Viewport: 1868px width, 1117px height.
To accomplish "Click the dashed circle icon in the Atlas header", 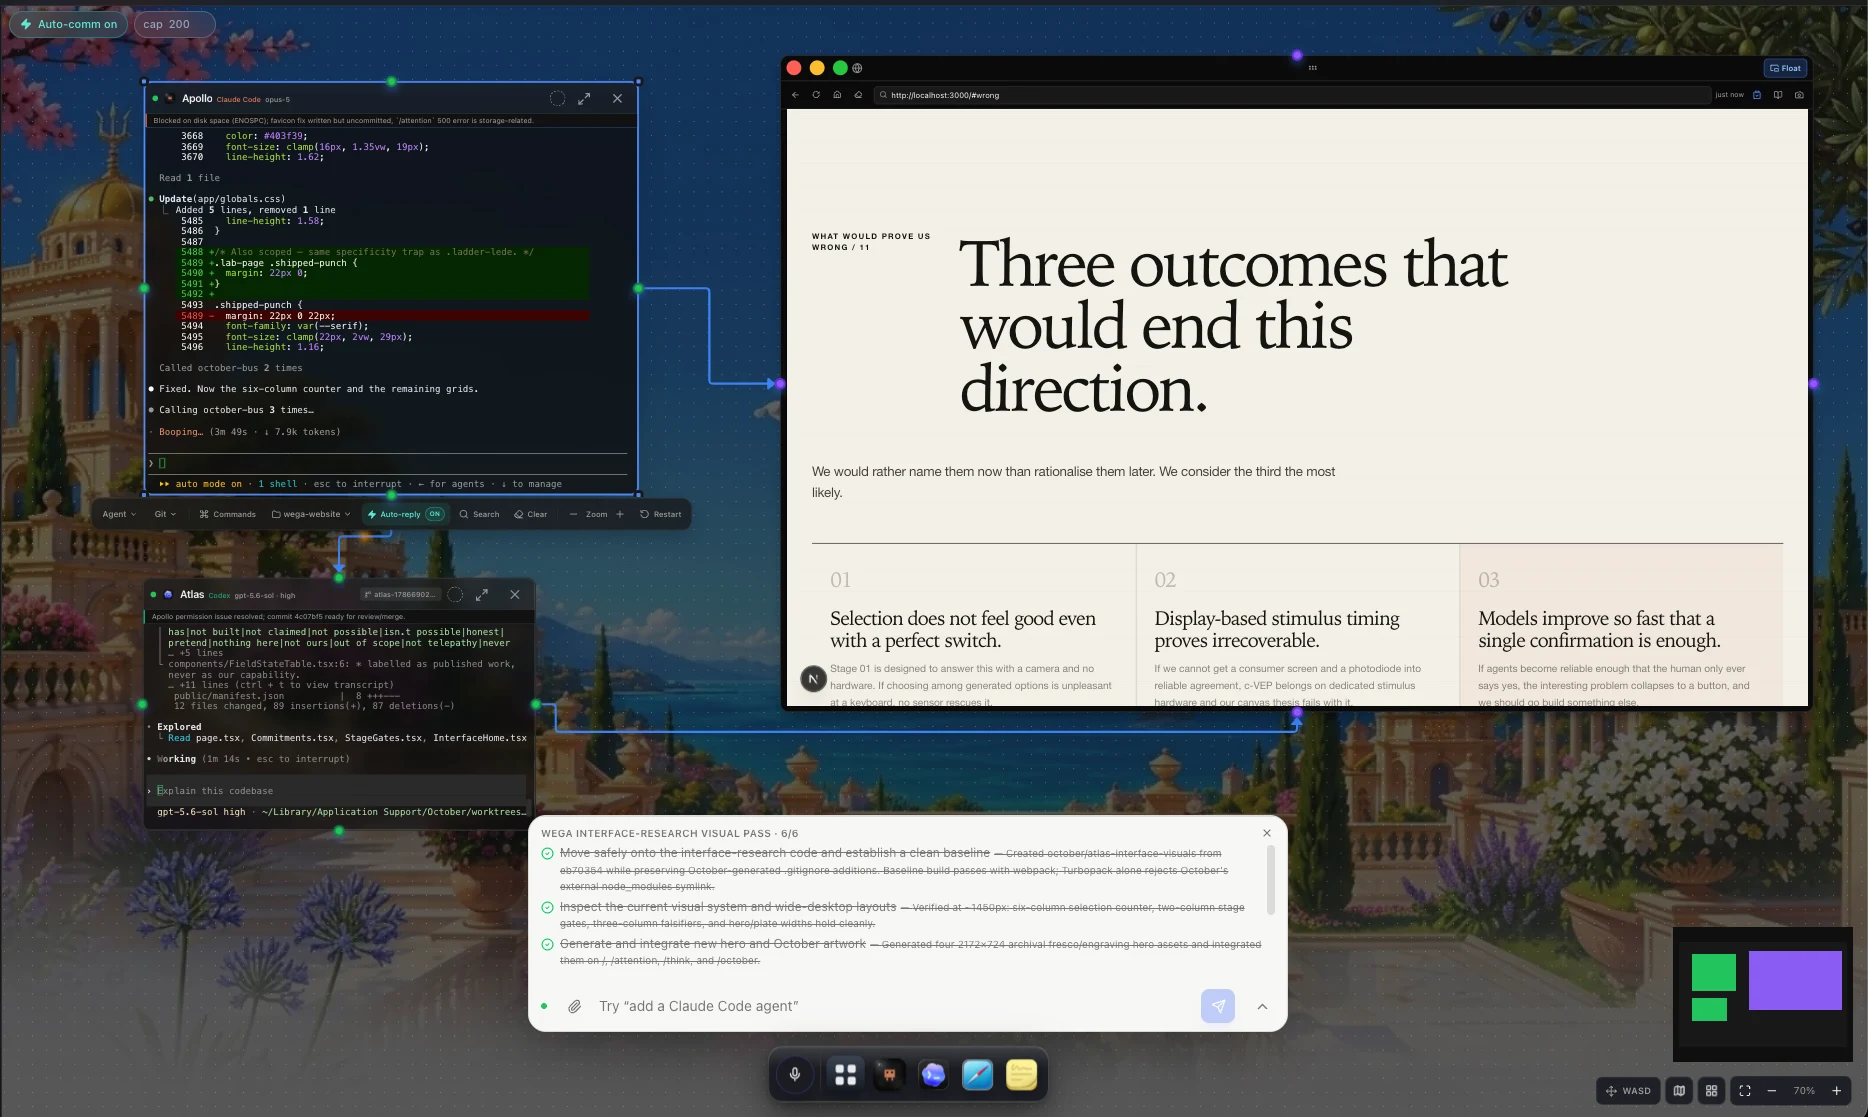I will pyautogui.click(x=455, y=594).
